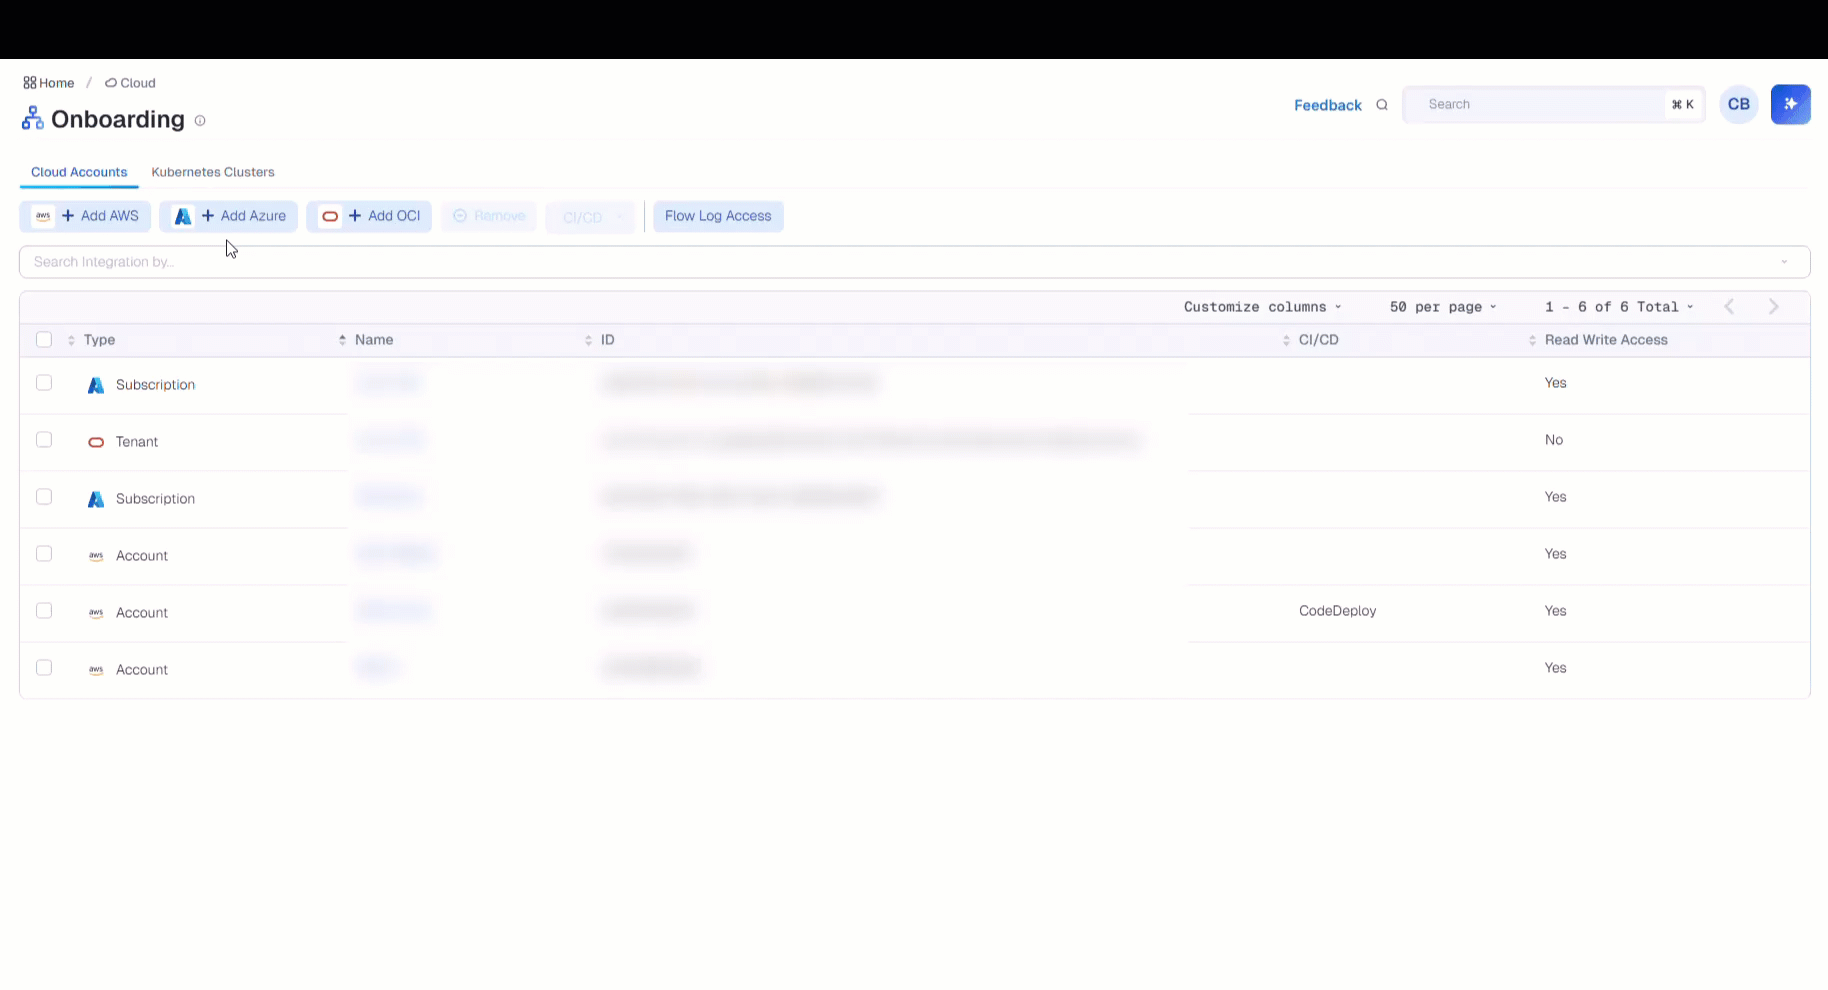Check the Tenant row checkbox
The width and height of the screenshot is (1828, 990).
click(x=44, y=440)
